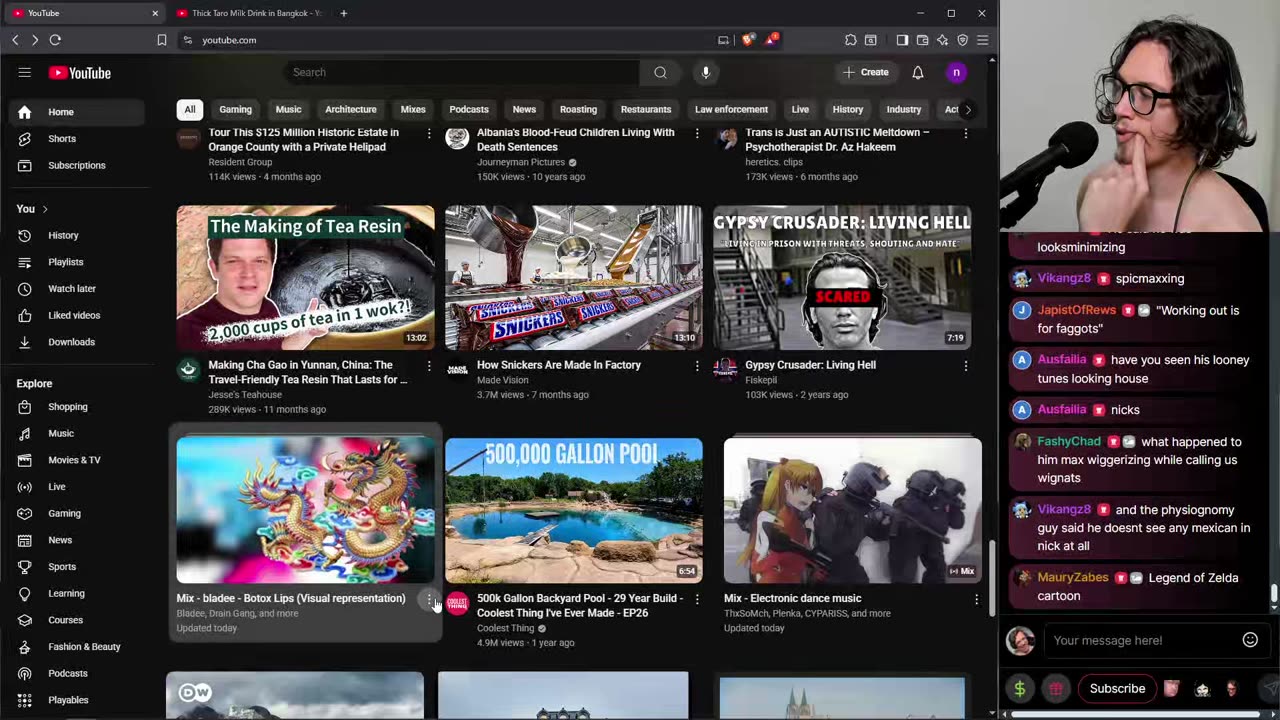Click the Create button
Viewport: 1280px width, 720px height.
[866, 72]
